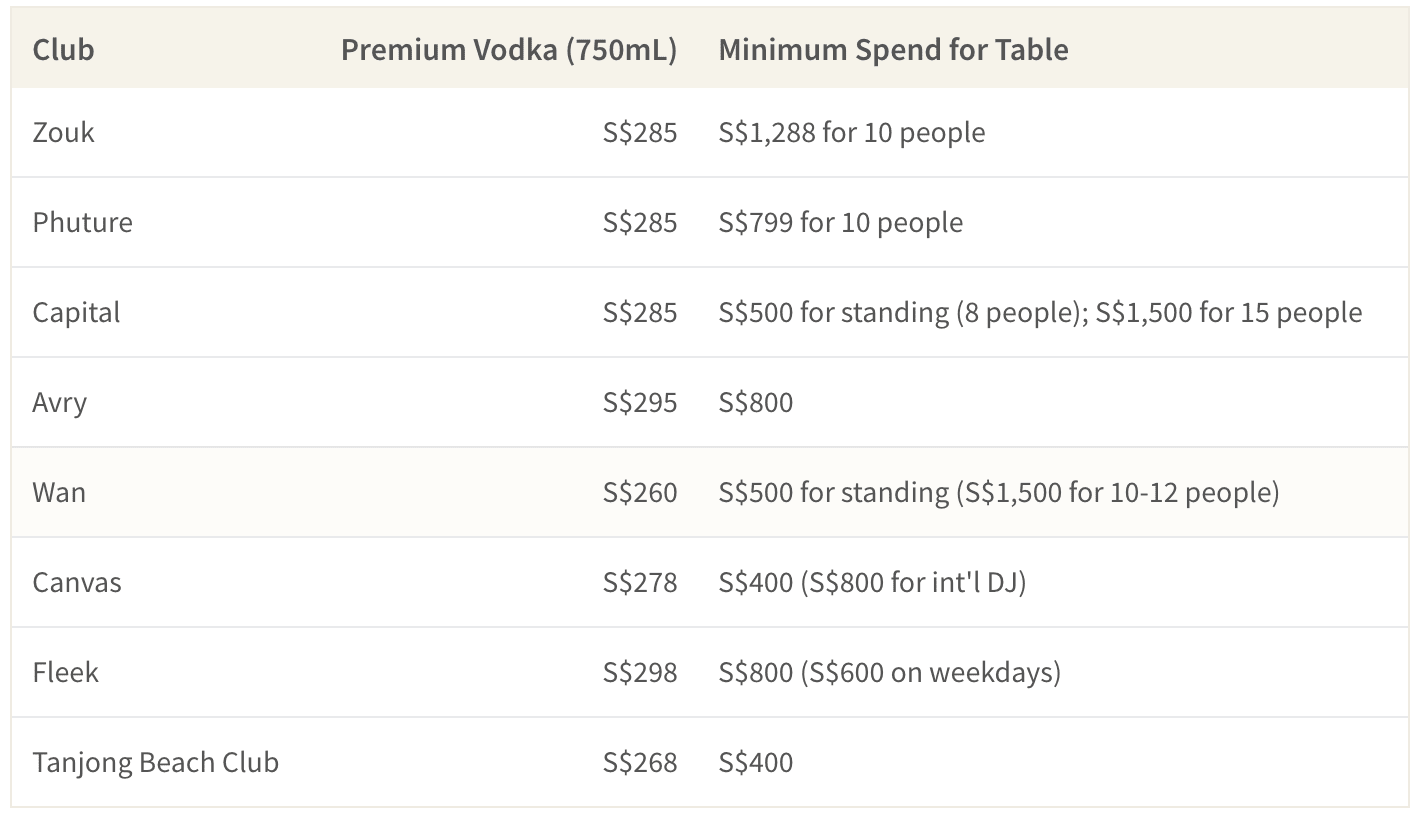1412x816 pixels.
Task: Select Tanjong Beach Club cell
Action: [156, 762]
